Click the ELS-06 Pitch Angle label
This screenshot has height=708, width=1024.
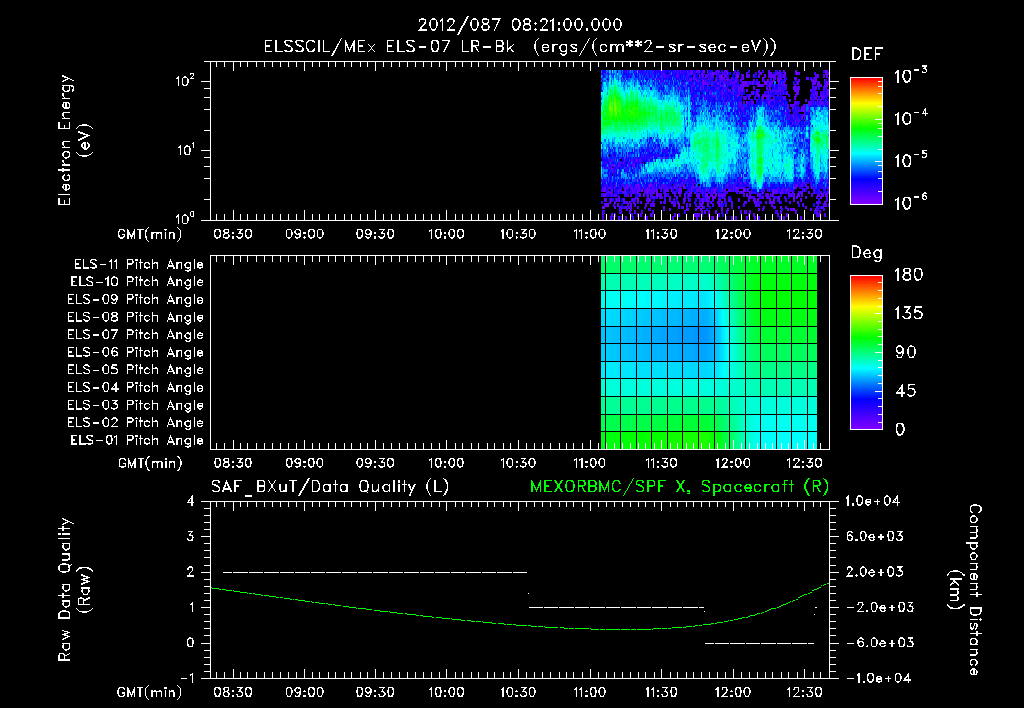[136, 353]
